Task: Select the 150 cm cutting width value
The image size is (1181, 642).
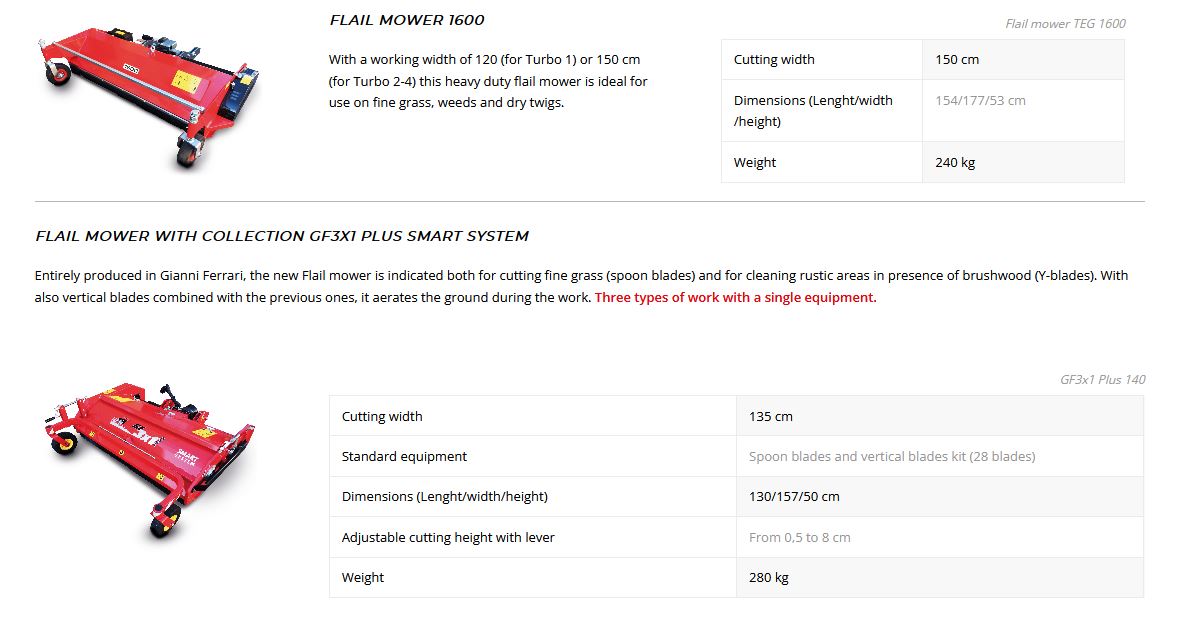Action: tap(957, 60)
